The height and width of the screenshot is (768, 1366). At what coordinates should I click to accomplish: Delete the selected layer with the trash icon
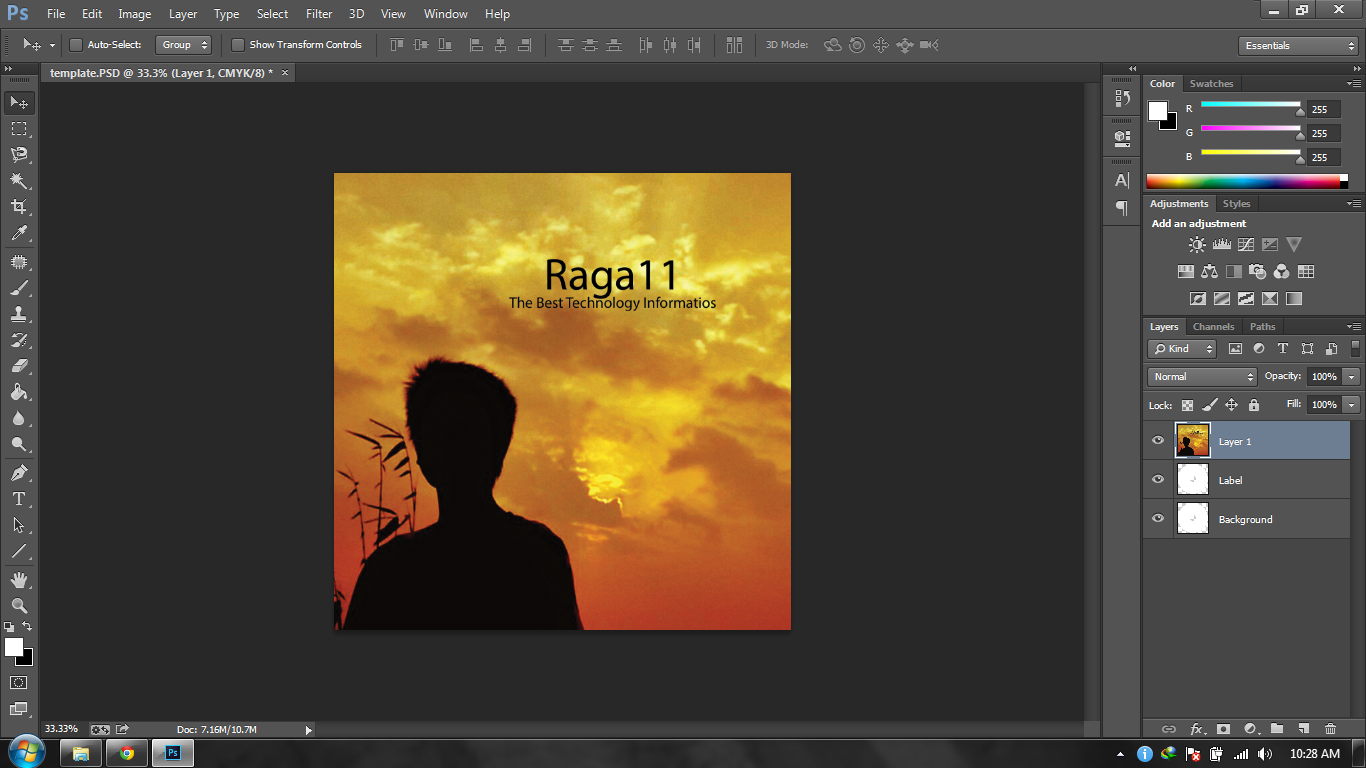coord(1330,729)
